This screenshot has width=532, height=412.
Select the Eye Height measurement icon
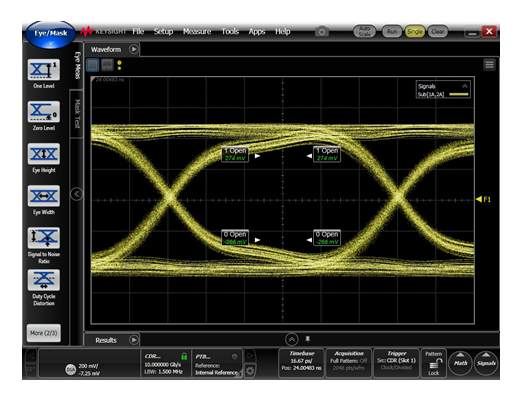tap(44, 154)
